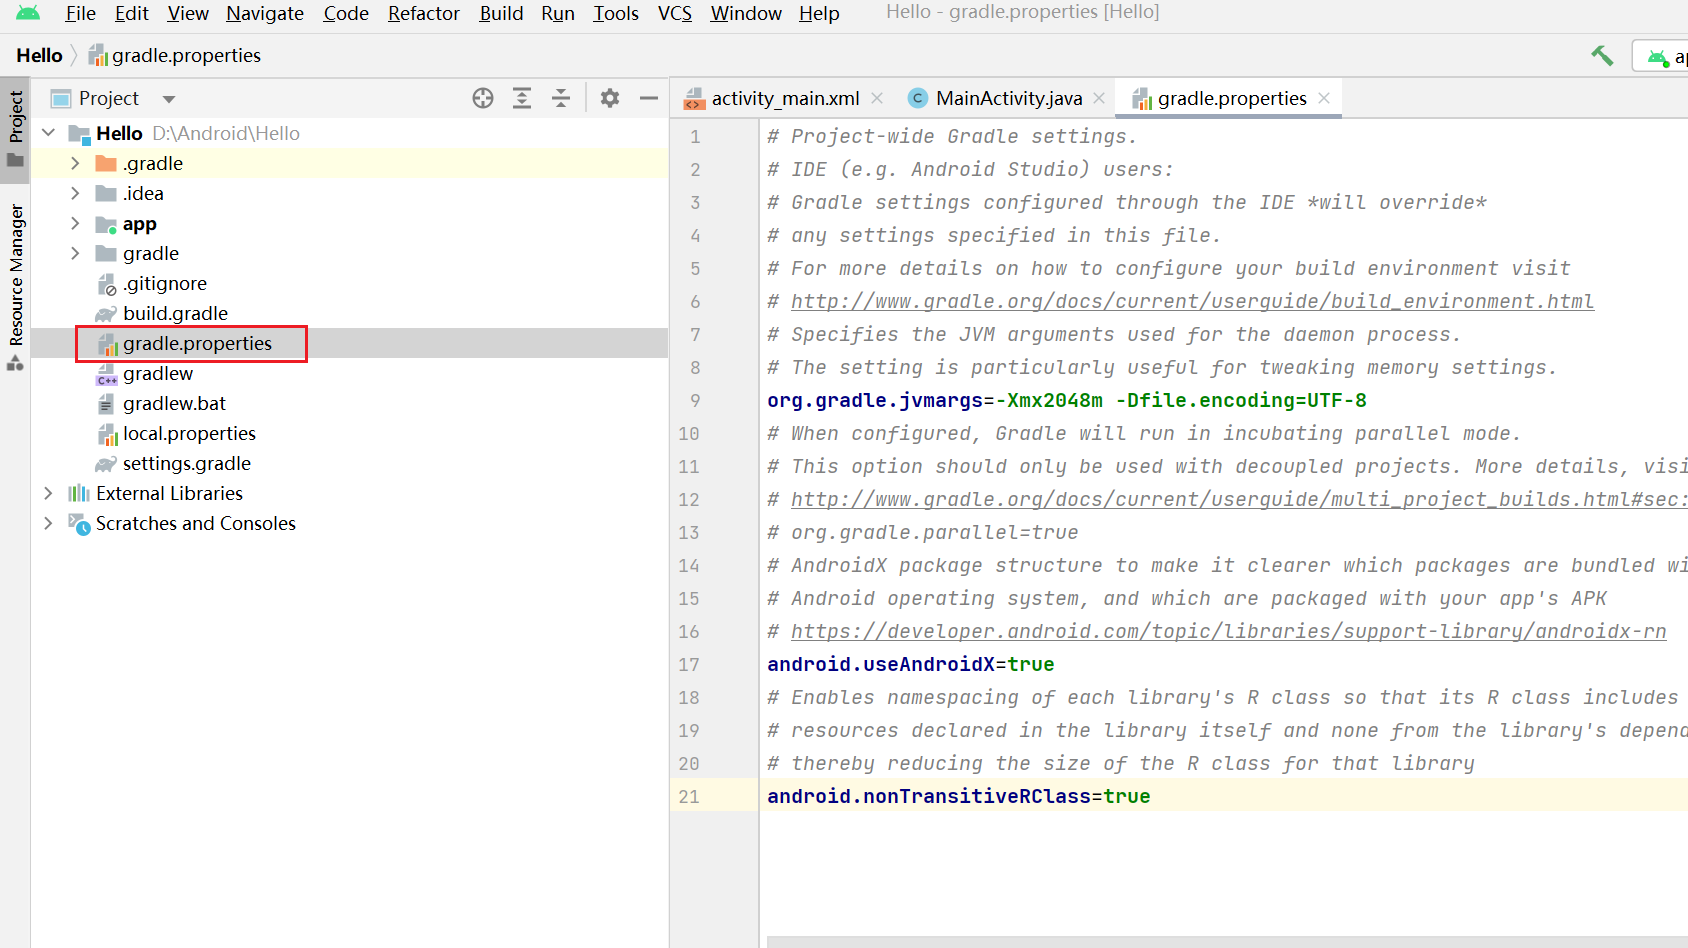Open the Tools menu
This screenshot has width=1688, height=948.
[x=616, y=13]
